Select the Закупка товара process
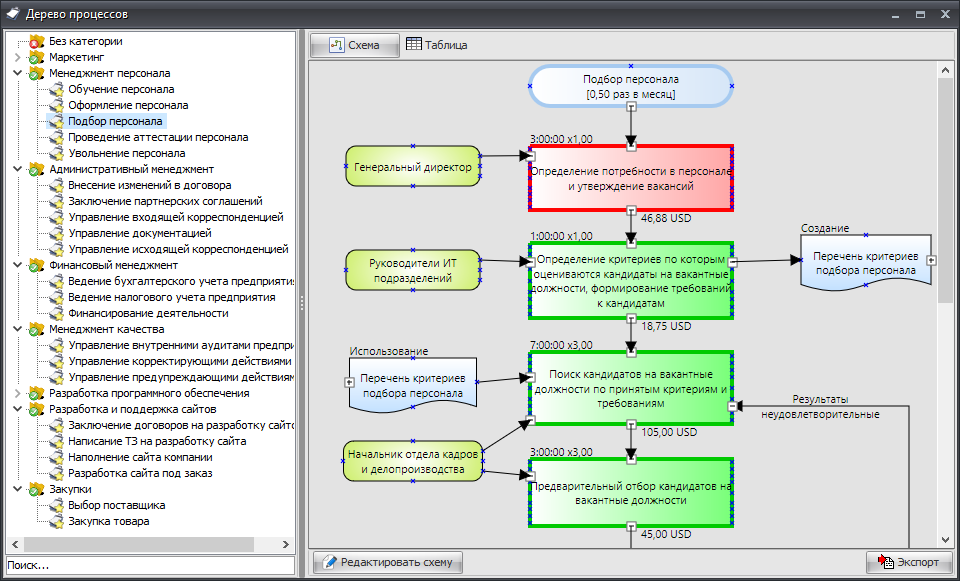Screen dimensions: 960x581 pyautogui.click(x=109, y=521)
